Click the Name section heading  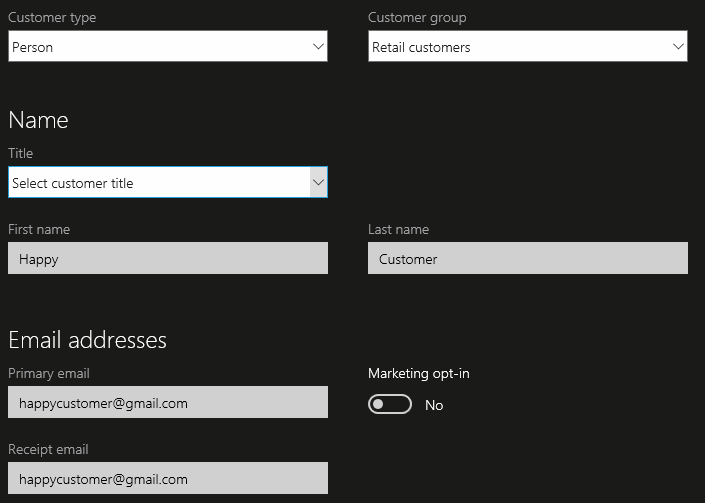pyautogui.click(x=38, y=120)
